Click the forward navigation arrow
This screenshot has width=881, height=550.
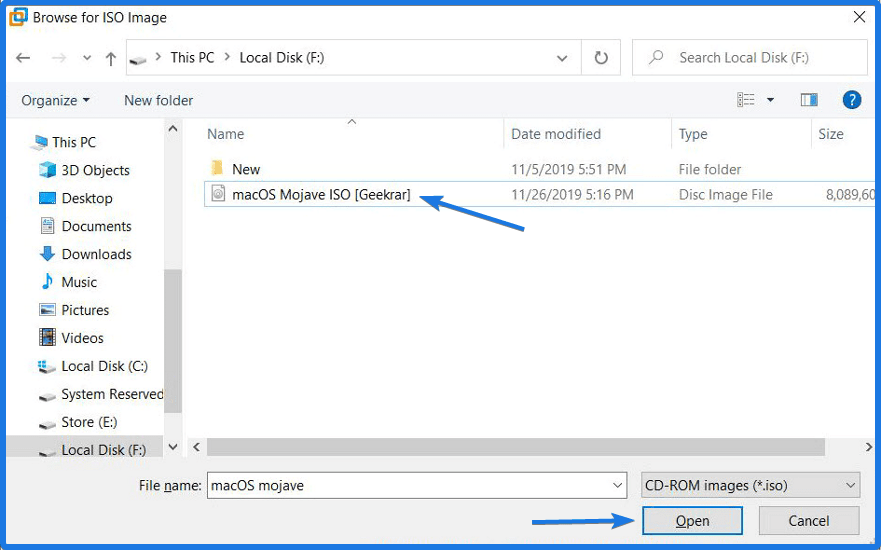click(58, 57)
